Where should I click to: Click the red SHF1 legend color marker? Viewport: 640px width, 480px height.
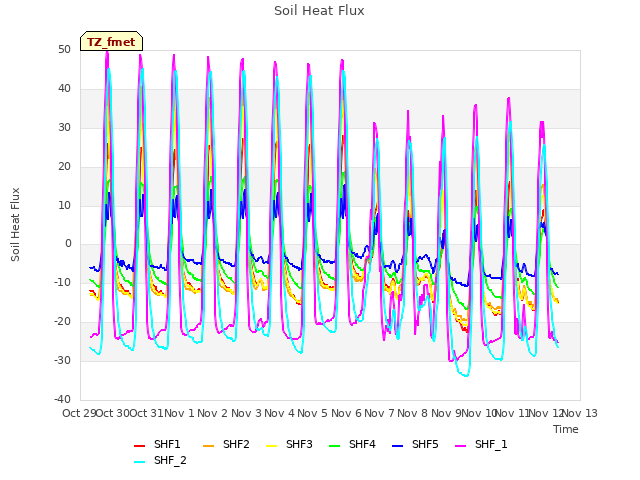coord(140,446)
